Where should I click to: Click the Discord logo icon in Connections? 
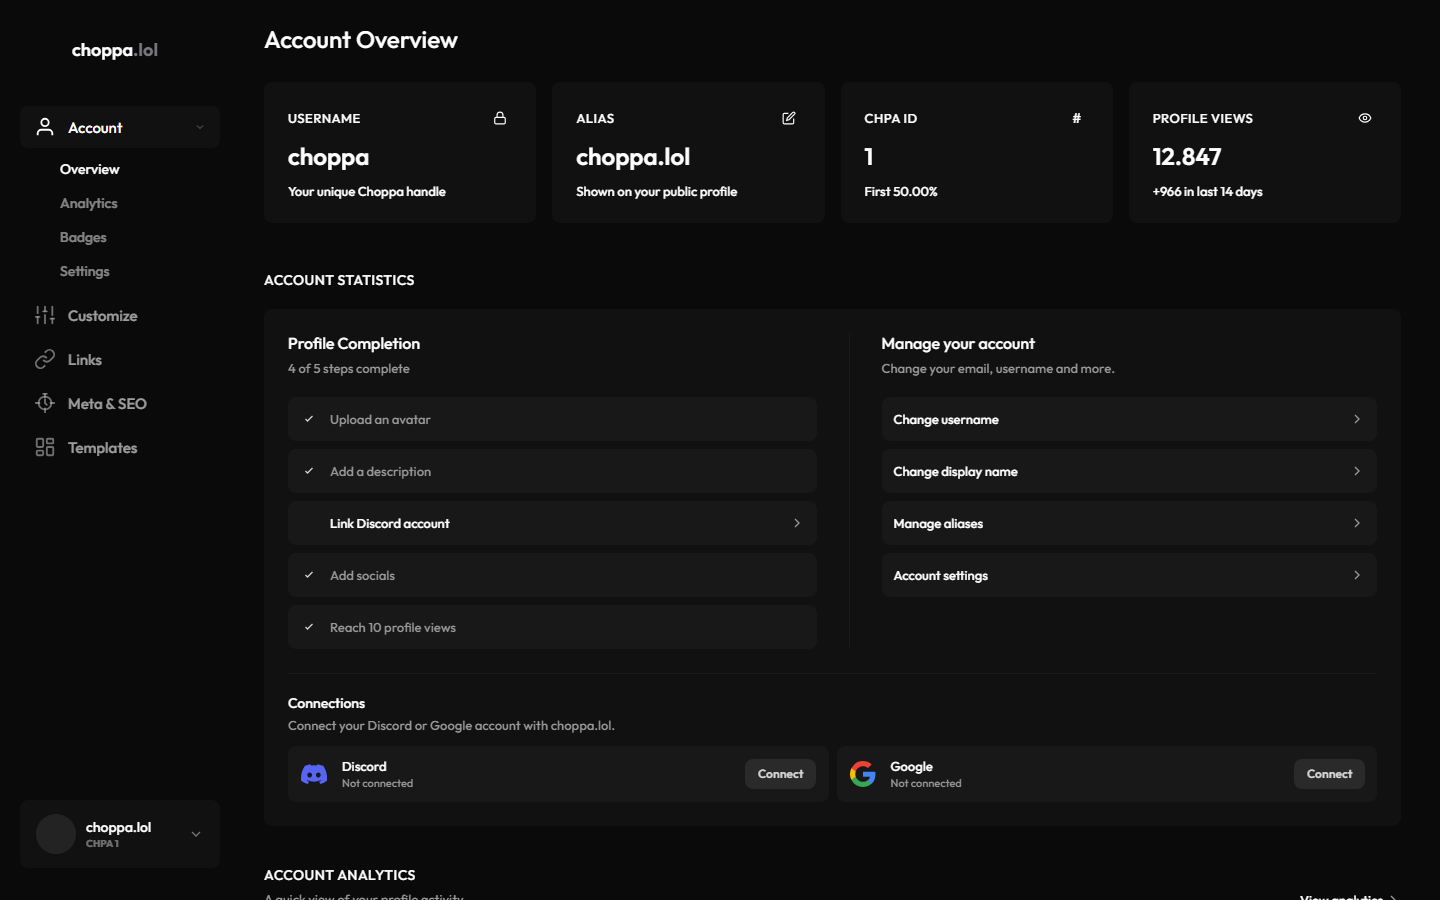tap(314, 774)
